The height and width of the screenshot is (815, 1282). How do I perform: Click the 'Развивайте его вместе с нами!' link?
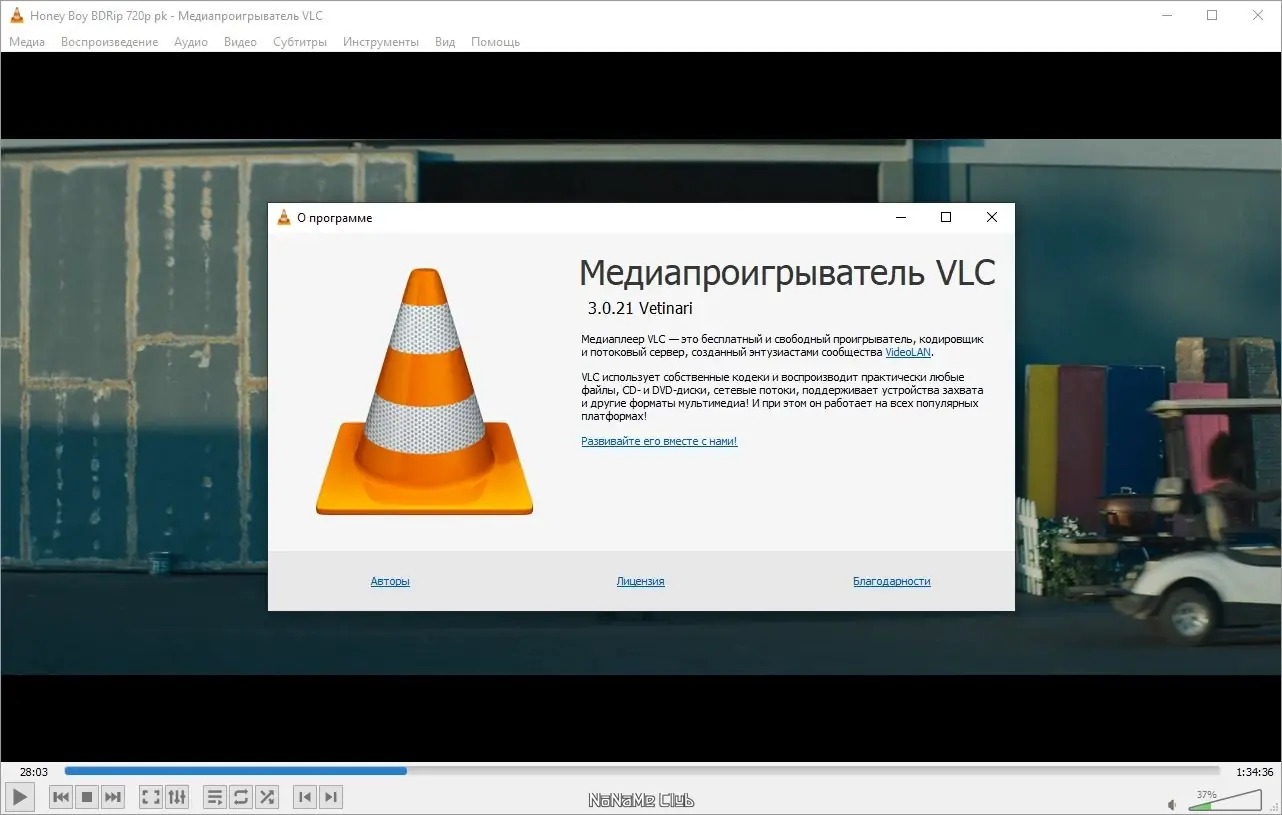coord(659,441)
